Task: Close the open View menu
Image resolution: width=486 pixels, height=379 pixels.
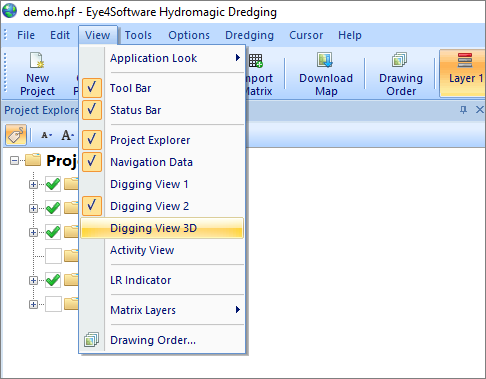Action: [x=98, y=35]
